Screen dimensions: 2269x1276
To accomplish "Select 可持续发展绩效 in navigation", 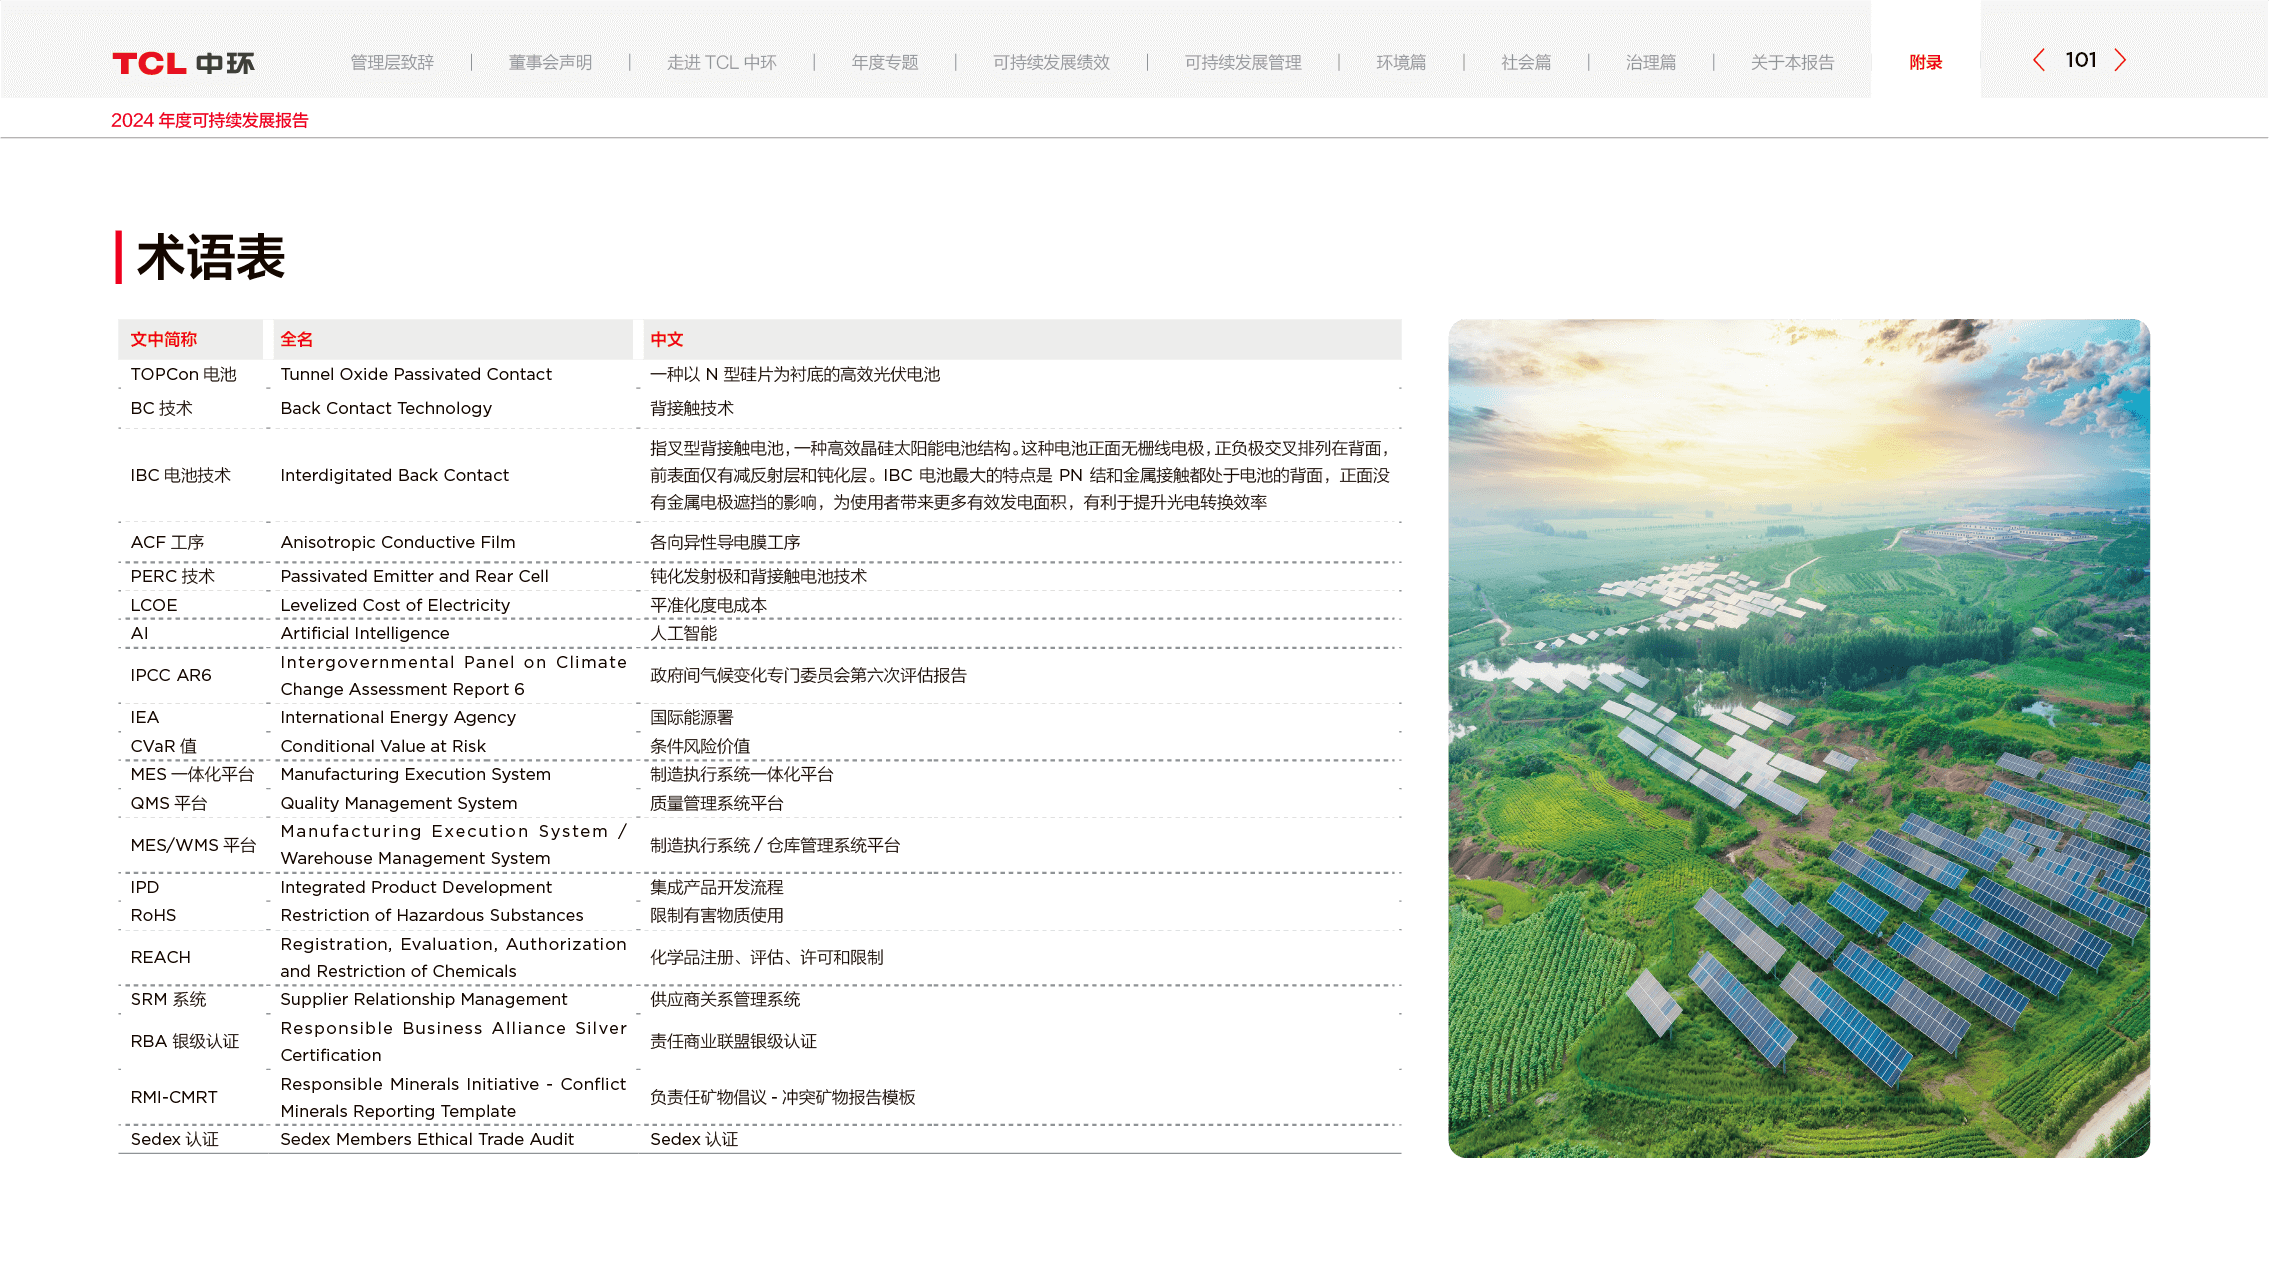I will pyautogui.click(x=1051, y=63).
